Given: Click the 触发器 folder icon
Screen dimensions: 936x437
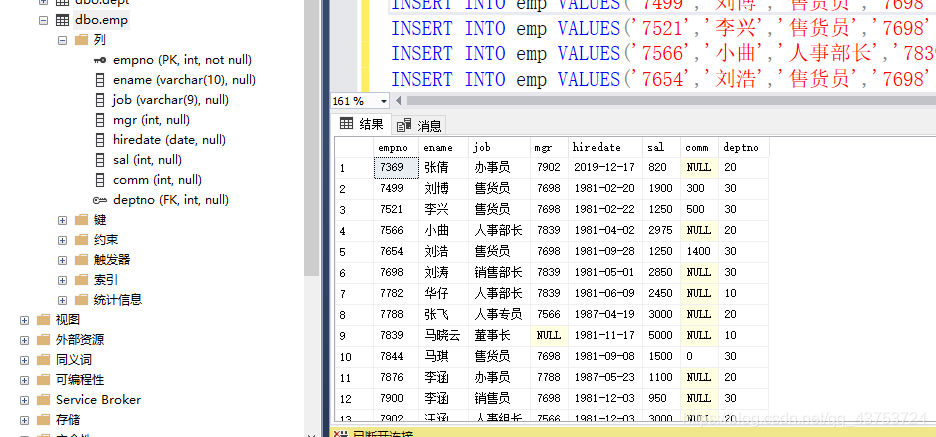Looking at the screenshot, I should 81,260.
